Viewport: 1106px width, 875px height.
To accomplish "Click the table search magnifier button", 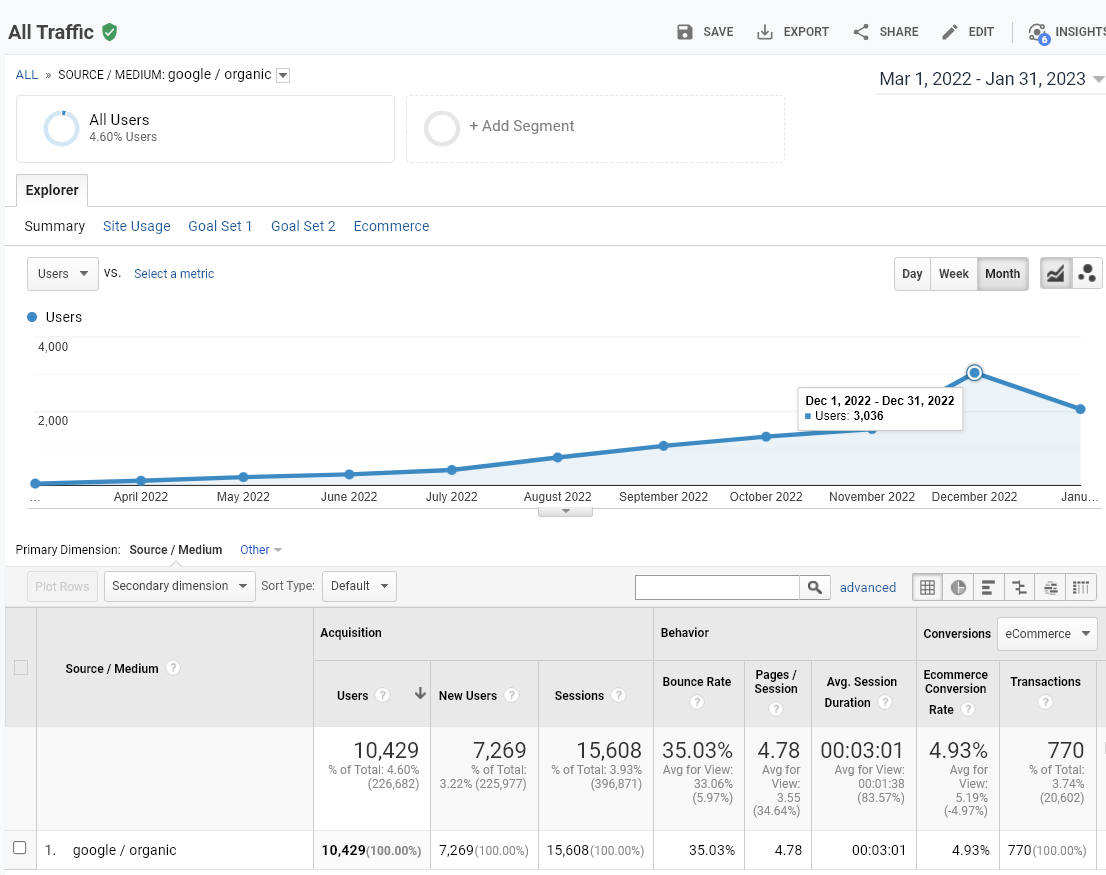I will [815, 587].
